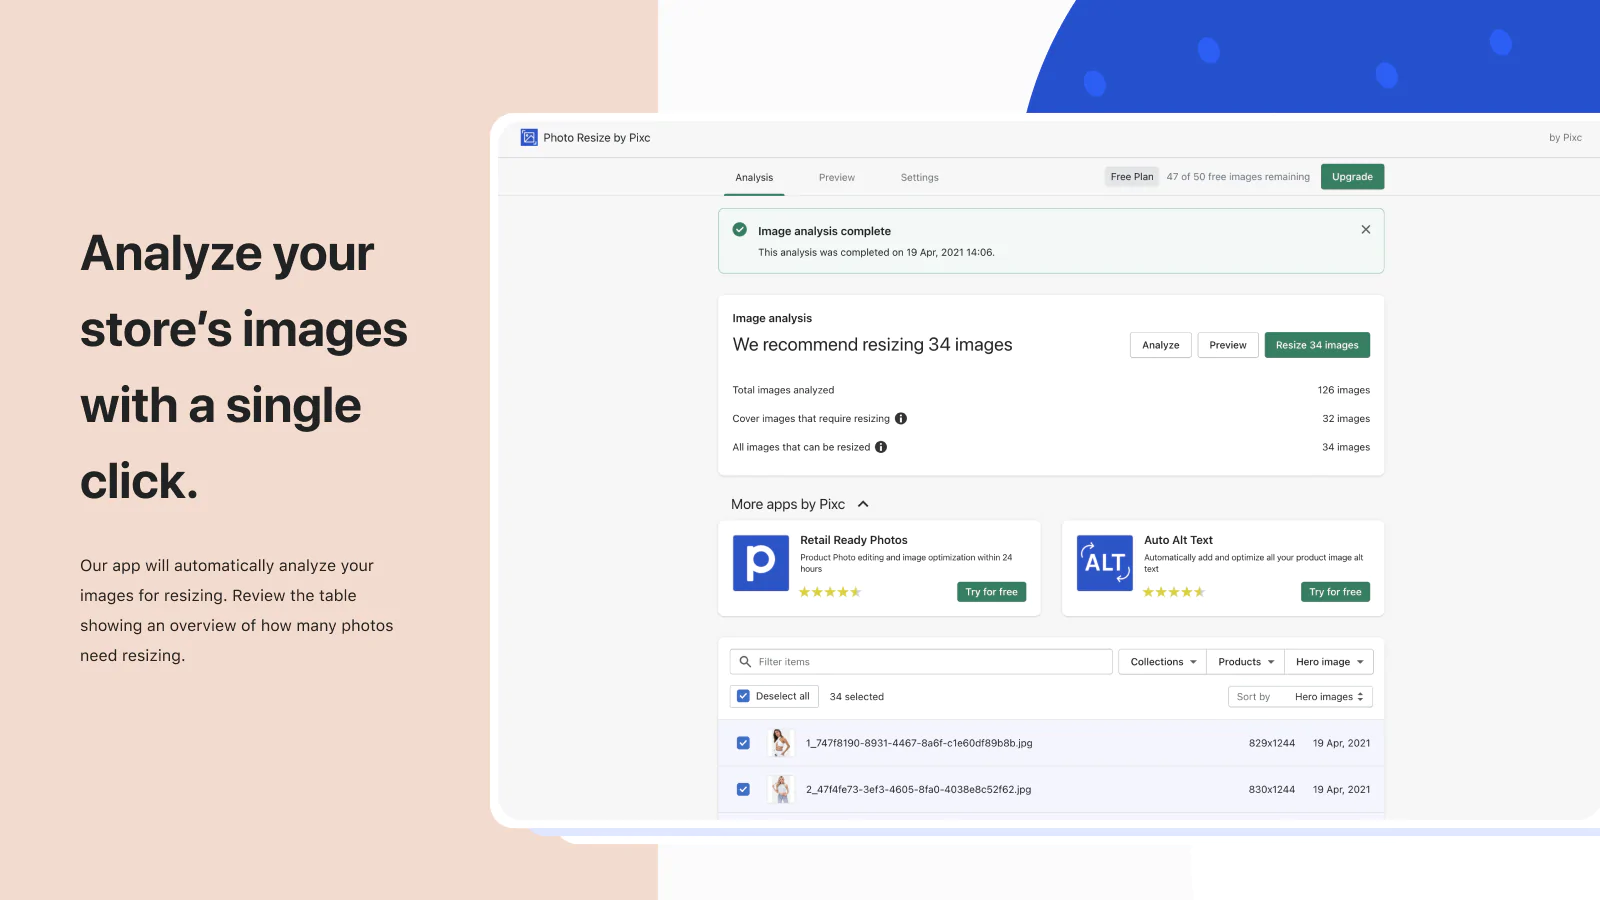This screenshot has width=1600, height=900.
Task: Open info icon for cover images requiring resizing
Action: [x=901, y=419]
